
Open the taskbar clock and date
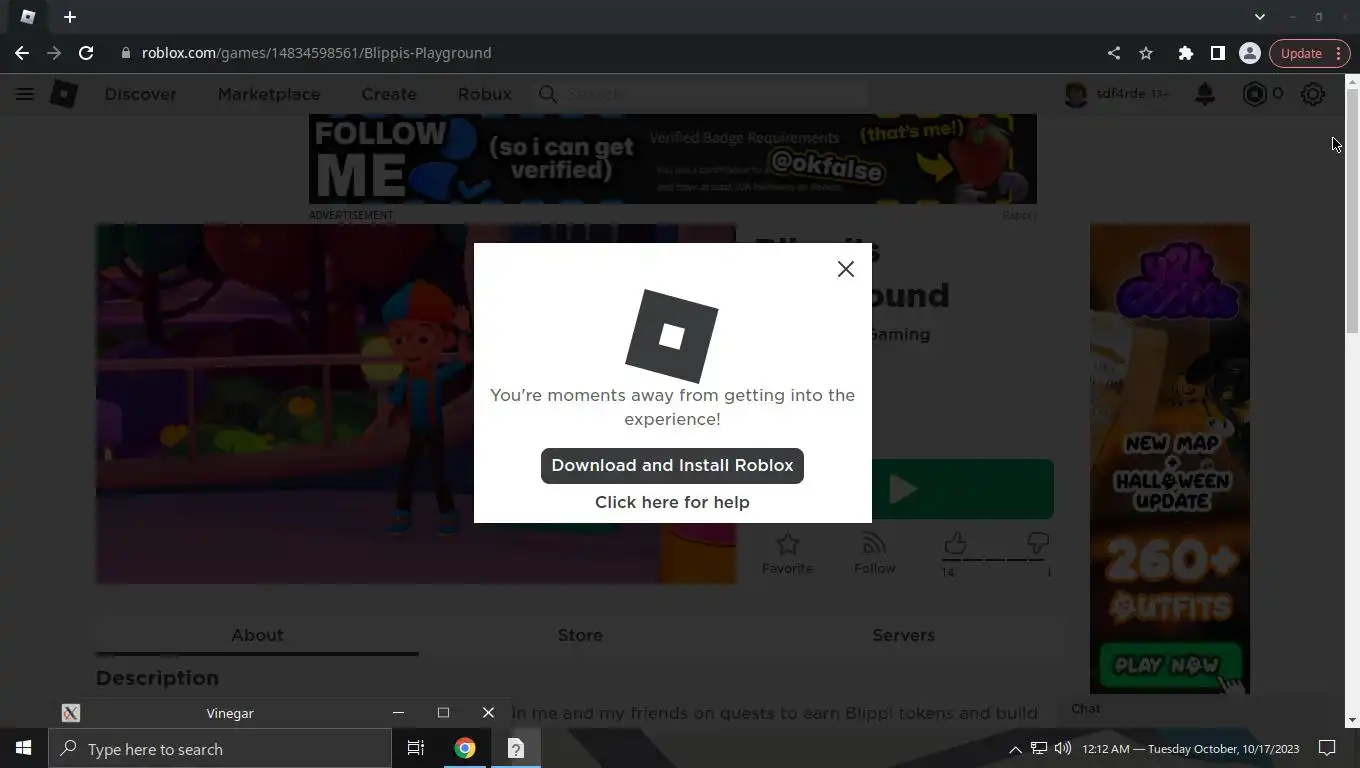(1190, 749)
